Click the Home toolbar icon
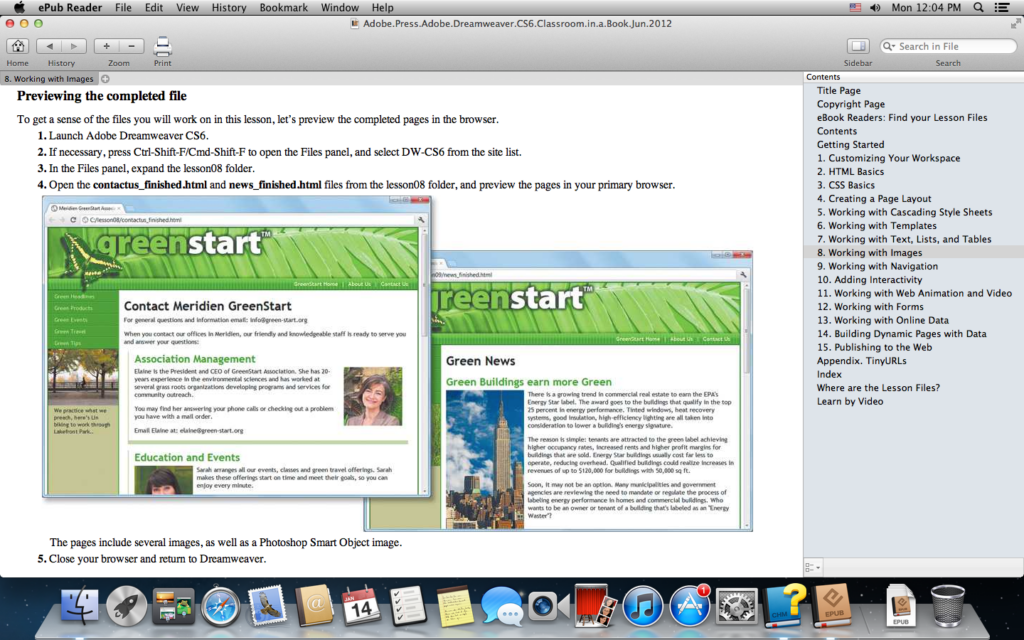The width and height of the screenshot is (1024, 640). pyautogui.click(x=18, y=46)
